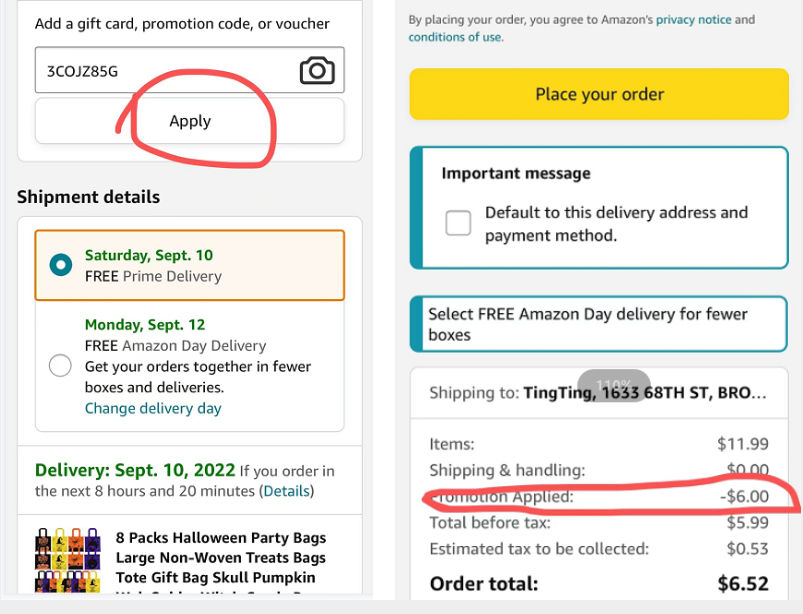Click the Shipment details heading
The height and width of the screenshot is (614, 803).
(88, 197)
